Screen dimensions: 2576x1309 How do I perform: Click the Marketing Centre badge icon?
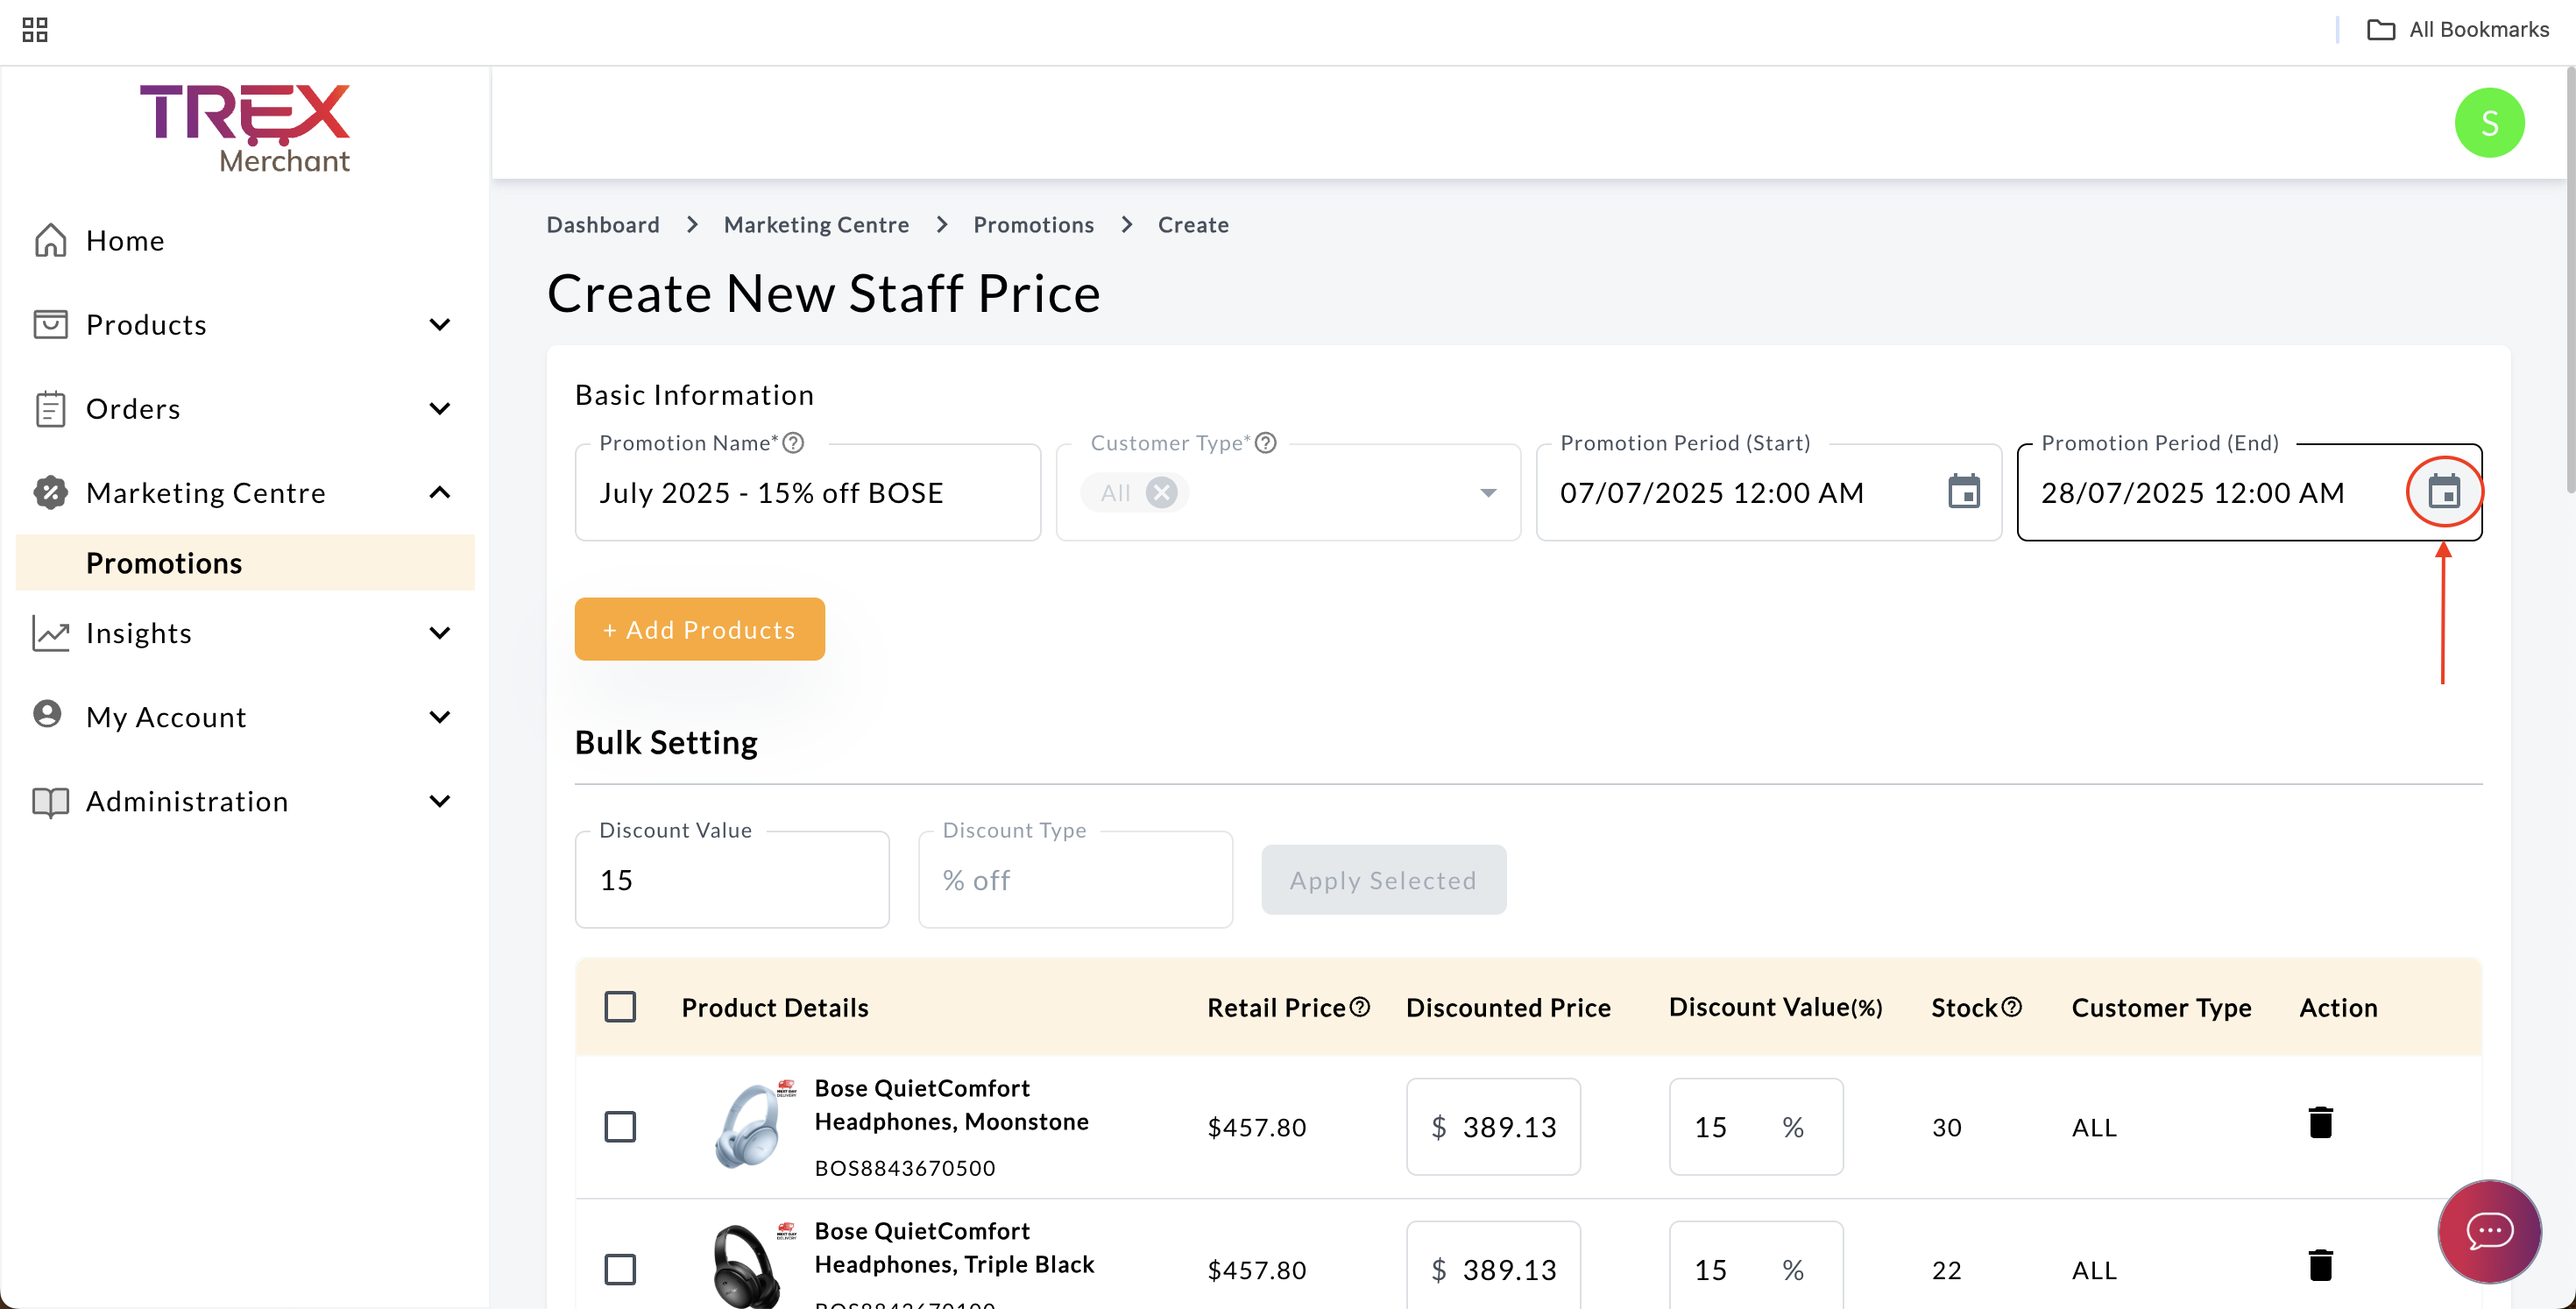pyautogui.click(x=50, y=492)
